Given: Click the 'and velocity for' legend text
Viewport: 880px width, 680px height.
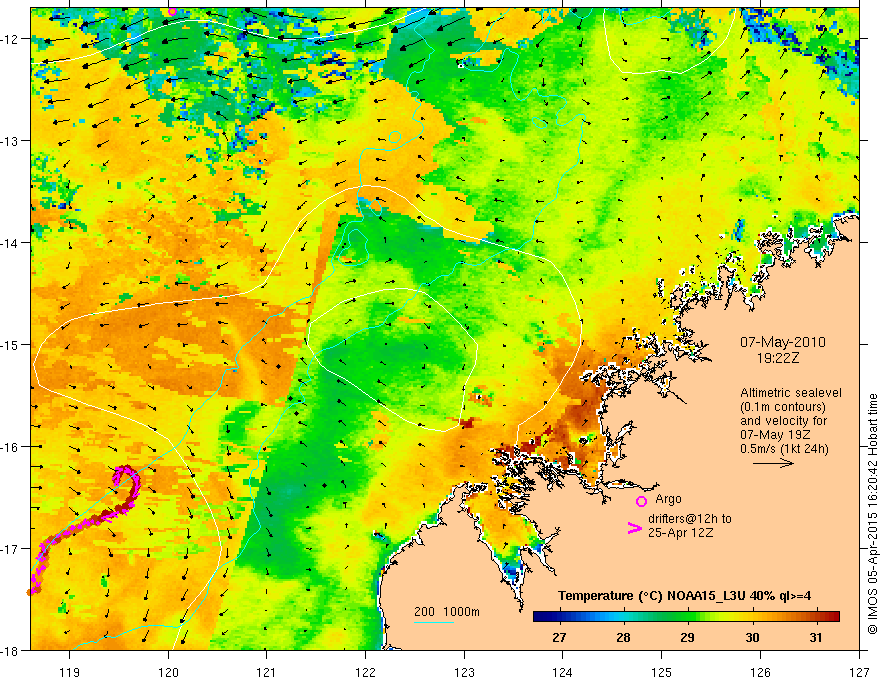Looking at the screenshot, I should click(x=783, y=421).
